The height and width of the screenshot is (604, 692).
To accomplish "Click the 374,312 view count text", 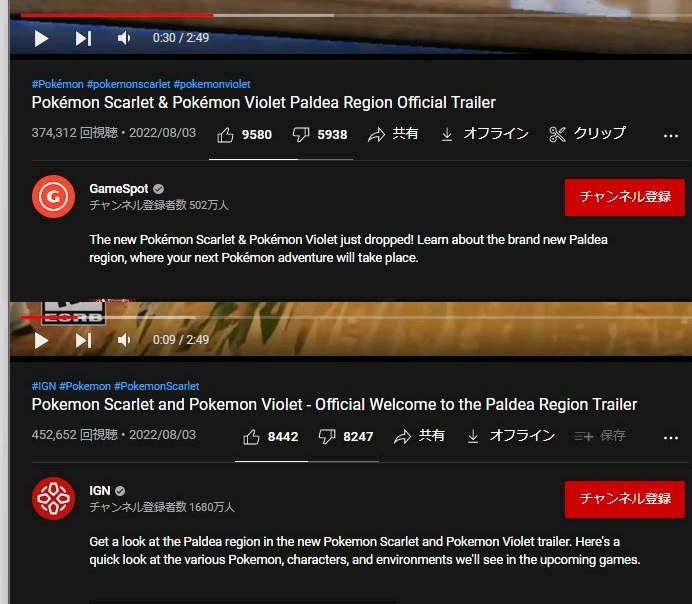I will 75,133.
